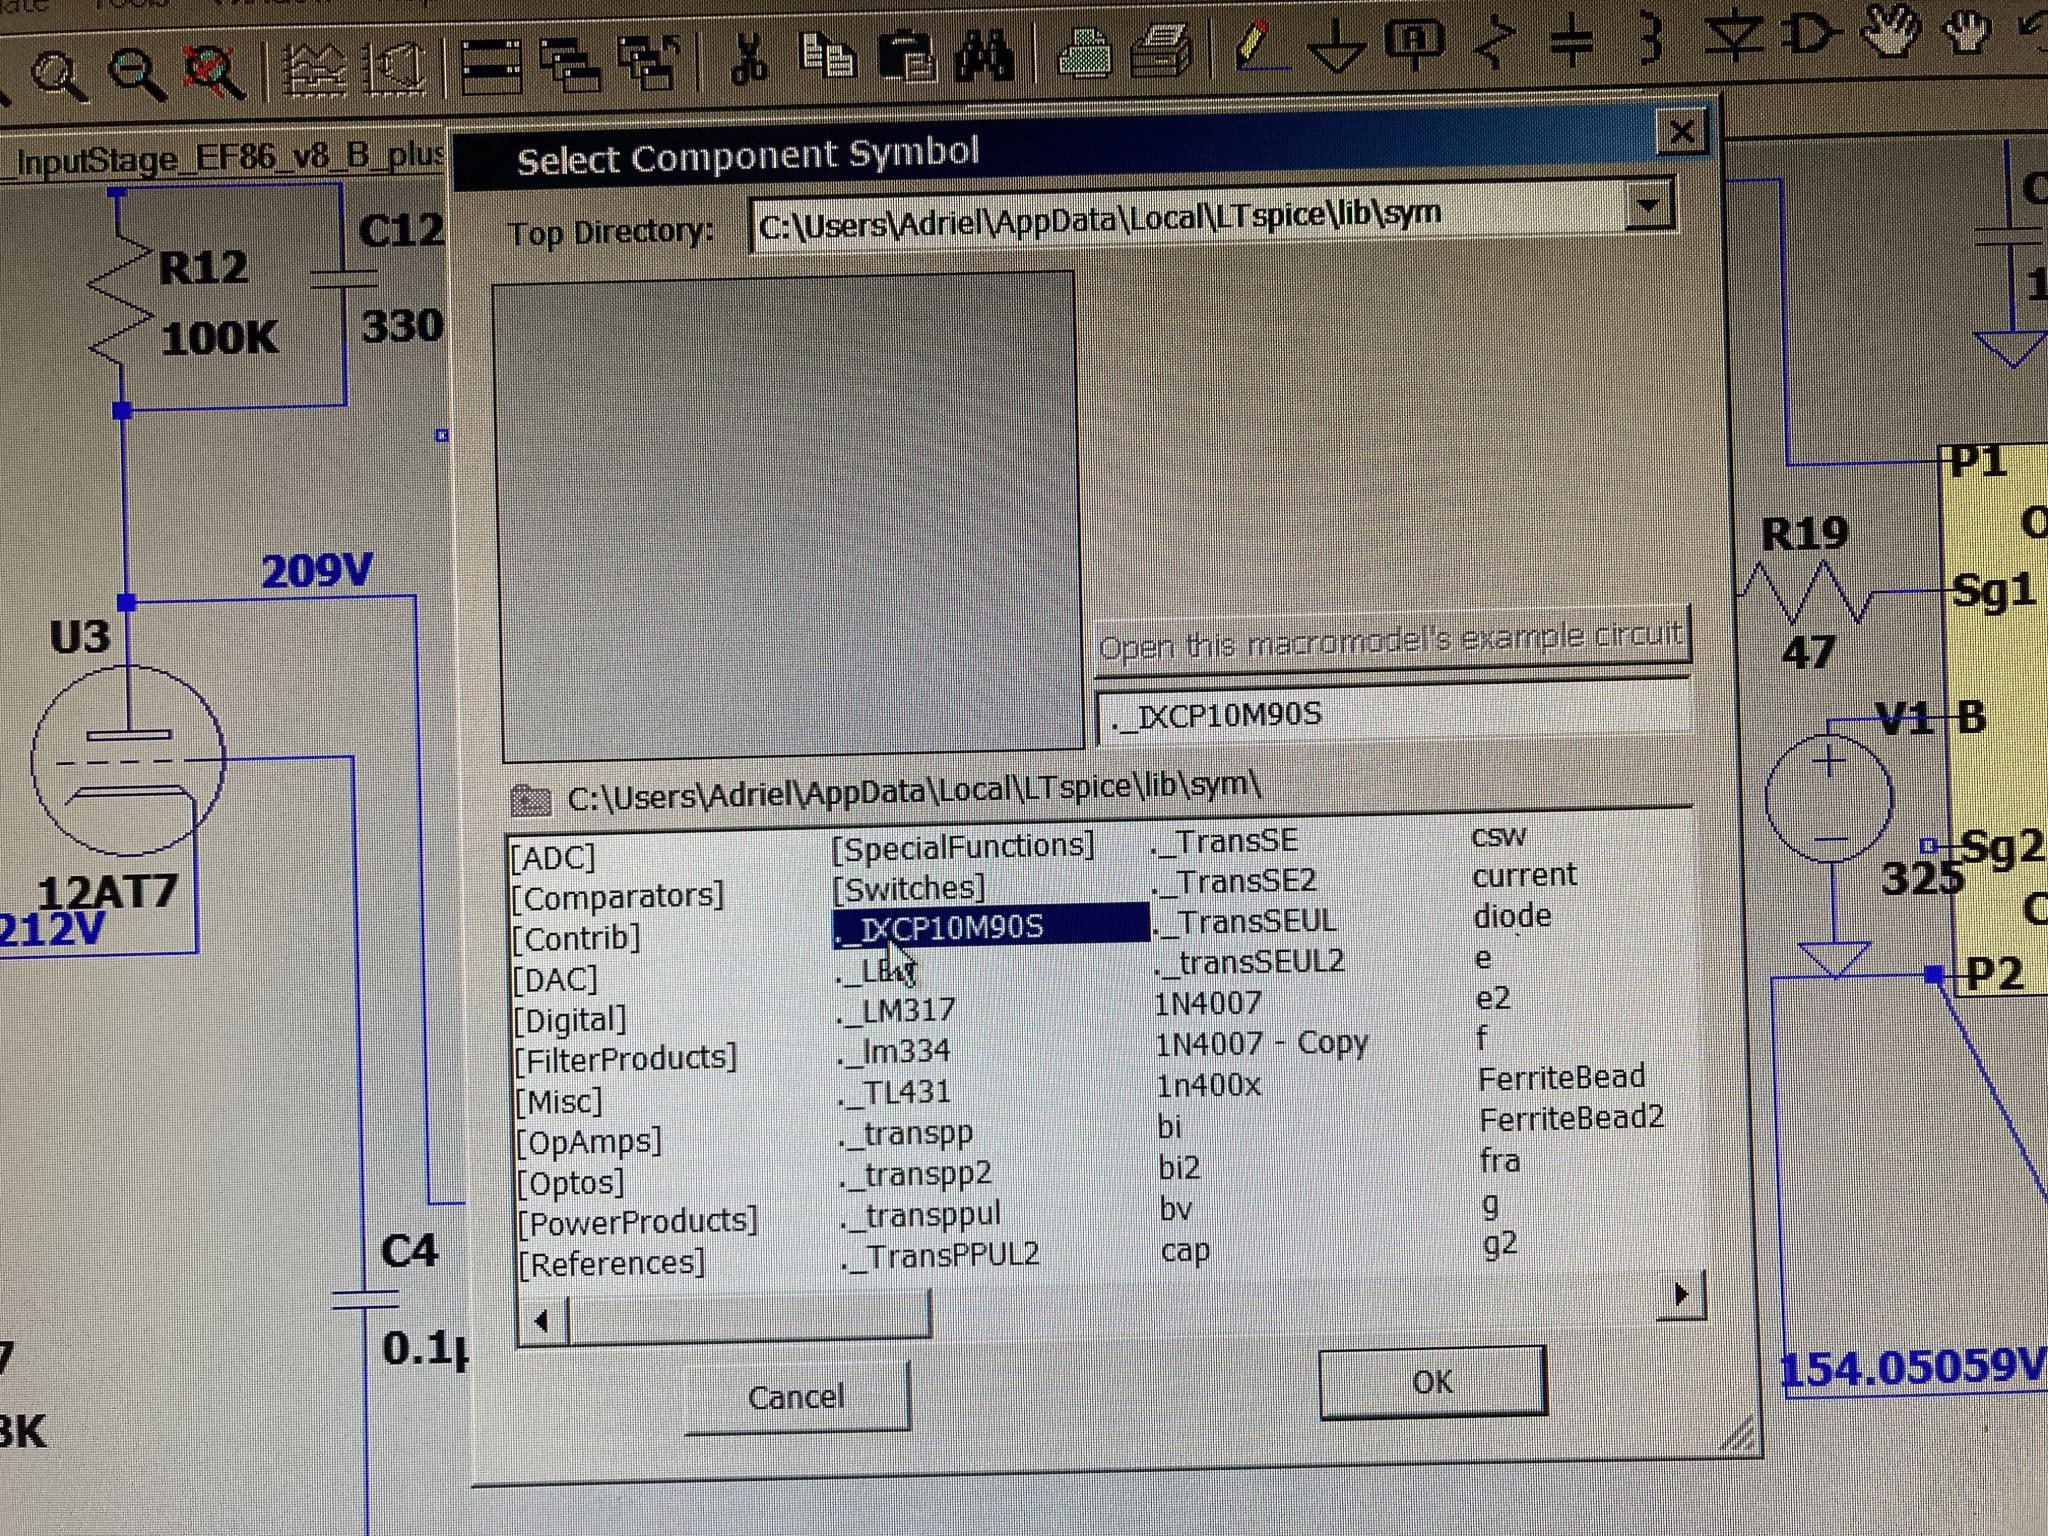Click the folder icon beside directory path
This screenshot has height=1536, width=2048.
click(x=530, y=799)
